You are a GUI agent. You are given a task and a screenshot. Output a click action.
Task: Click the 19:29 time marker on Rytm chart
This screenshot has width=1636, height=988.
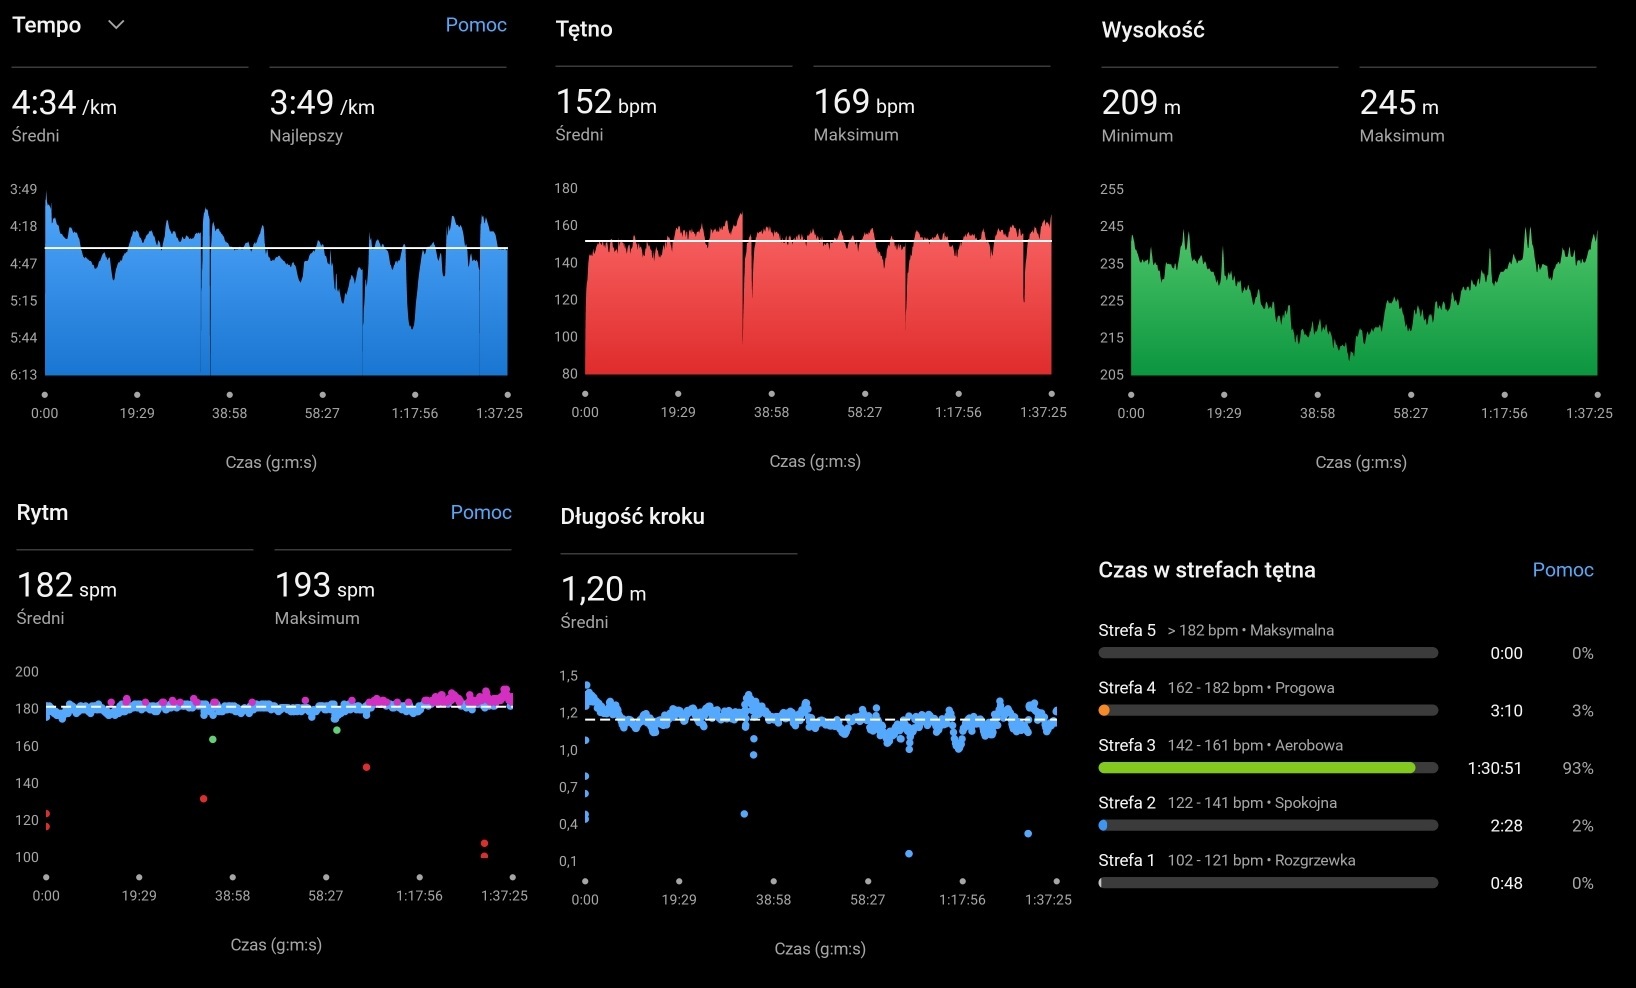(139, 896)
